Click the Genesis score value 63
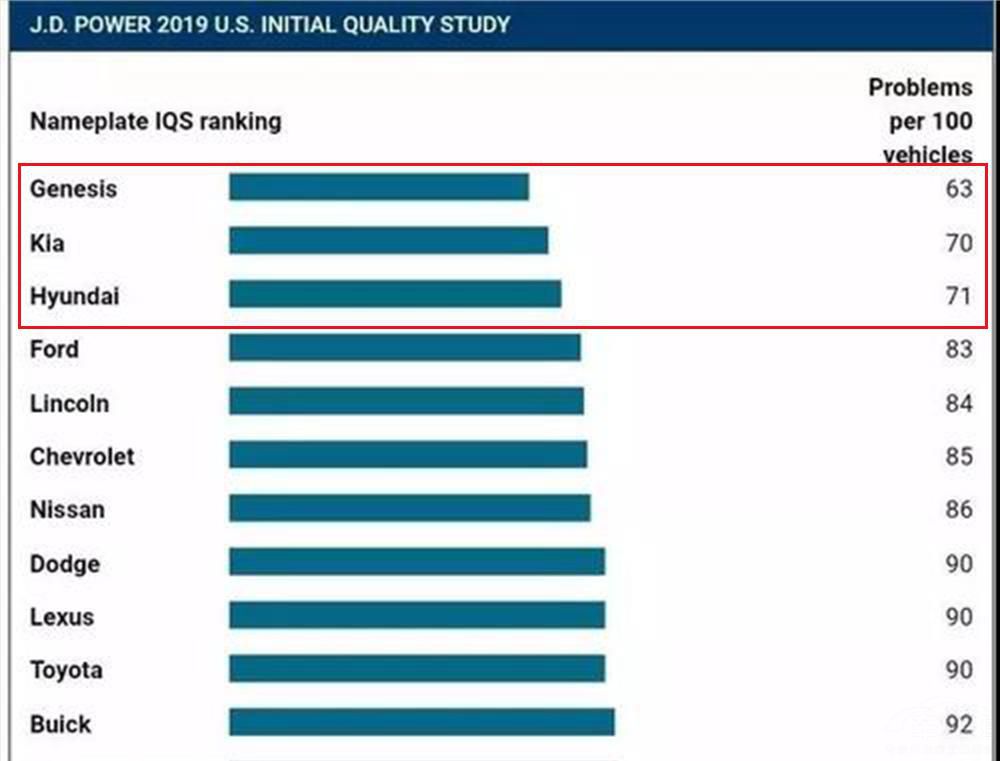Screen dimensions: 1000x761 [x=958, y=188]
